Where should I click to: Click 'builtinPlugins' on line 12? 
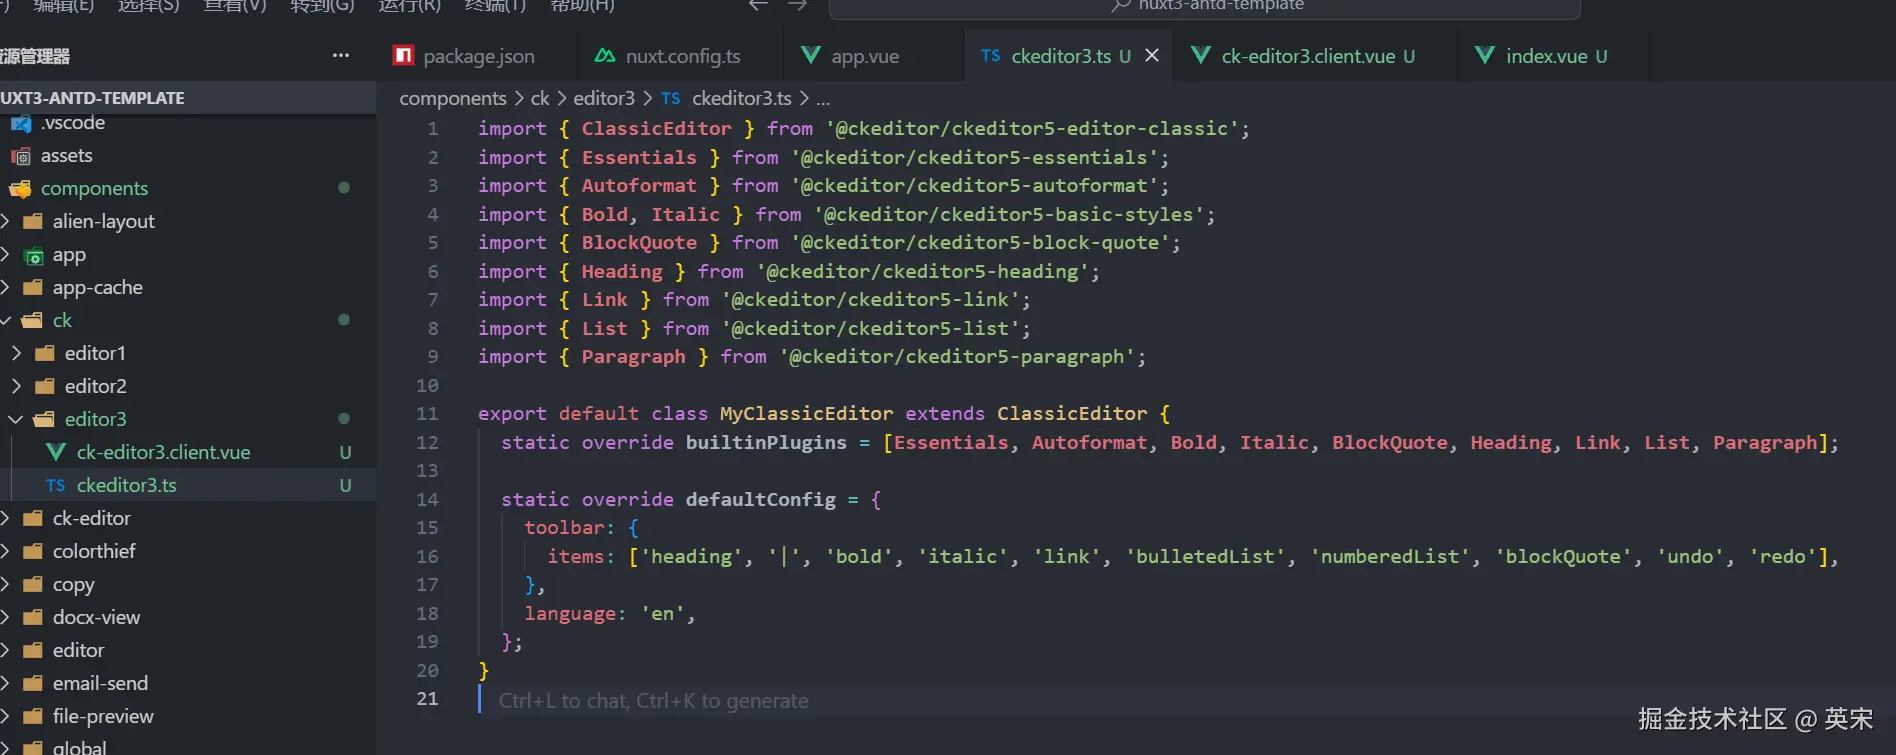coord(766,442)
